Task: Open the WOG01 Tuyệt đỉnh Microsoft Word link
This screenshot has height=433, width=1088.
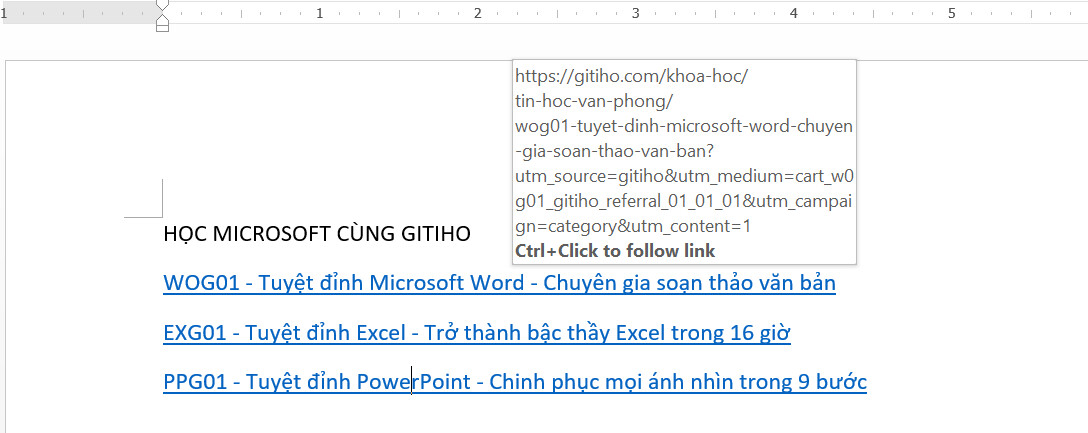Action: [x=499, y=283]
